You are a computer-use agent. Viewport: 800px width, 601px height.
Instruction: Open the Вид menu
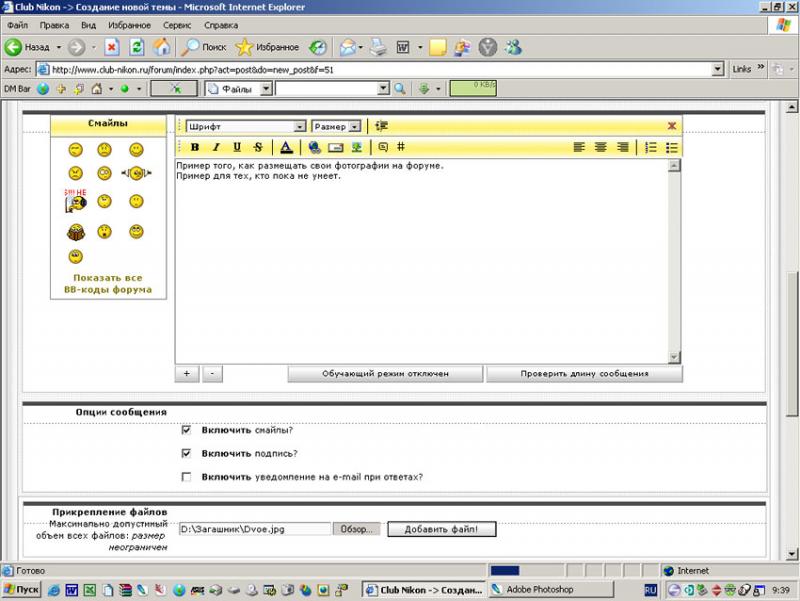coord(88,25)
